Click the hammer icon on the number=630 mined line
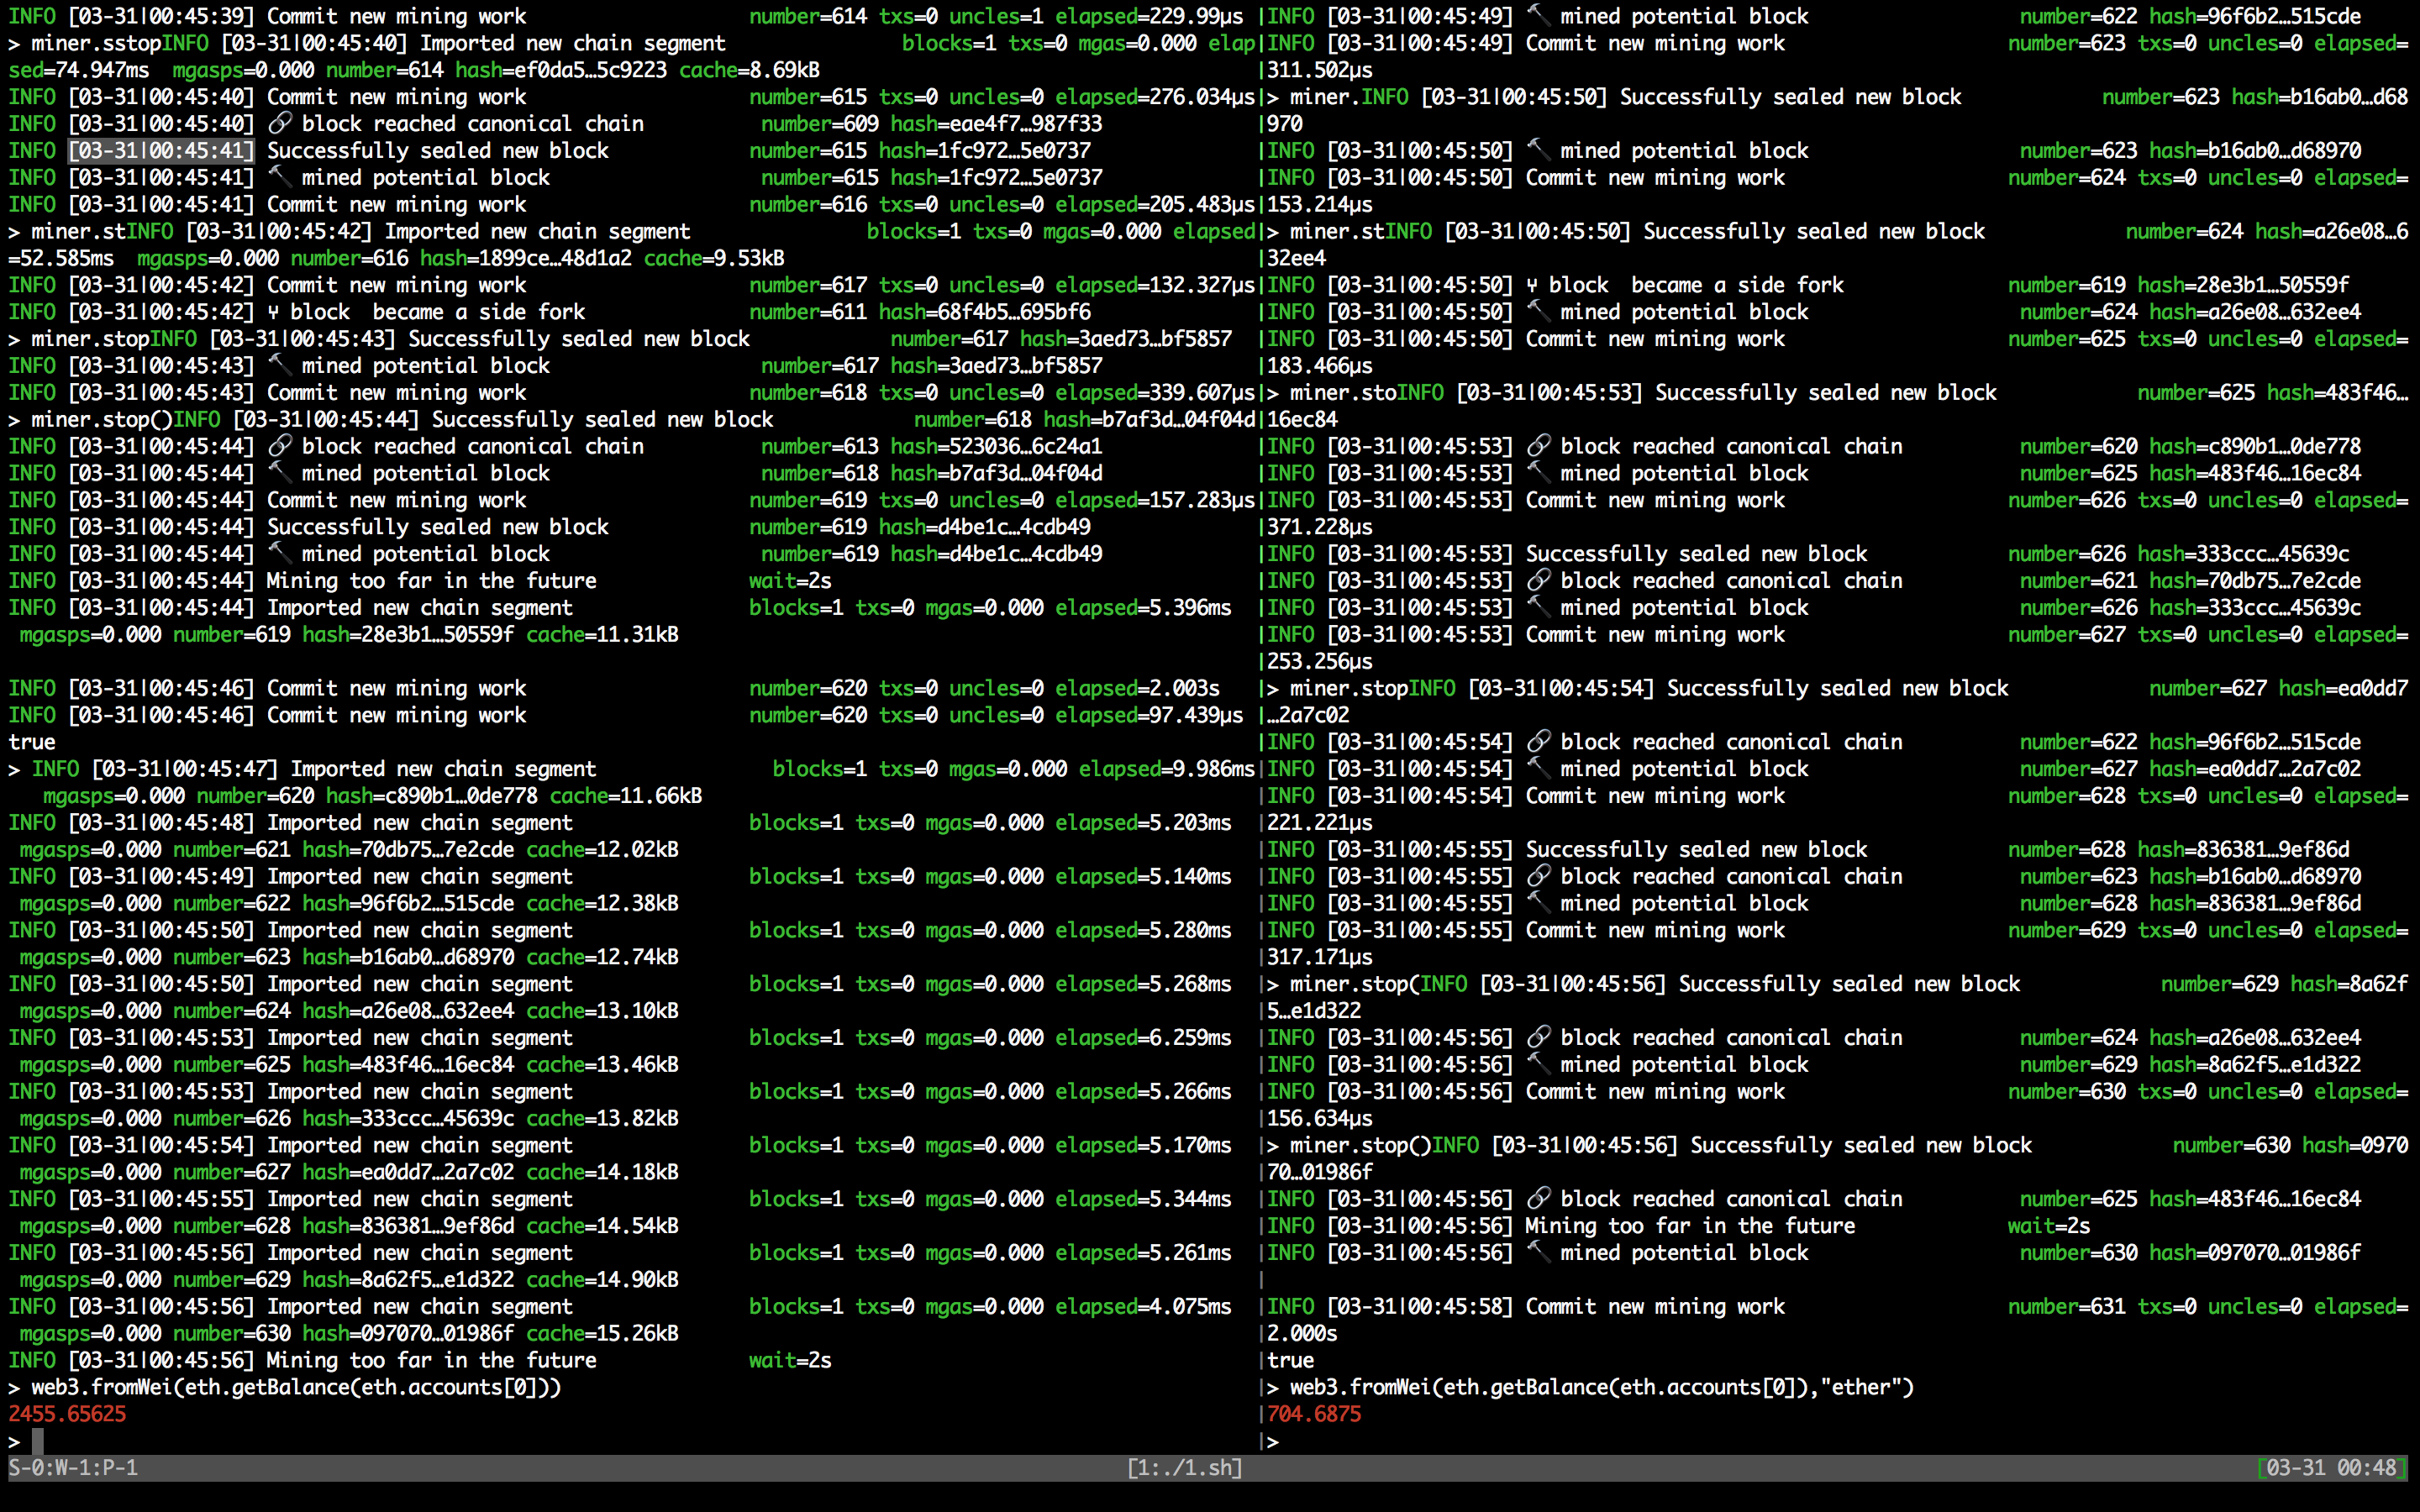 [x=1538, y=1252]
